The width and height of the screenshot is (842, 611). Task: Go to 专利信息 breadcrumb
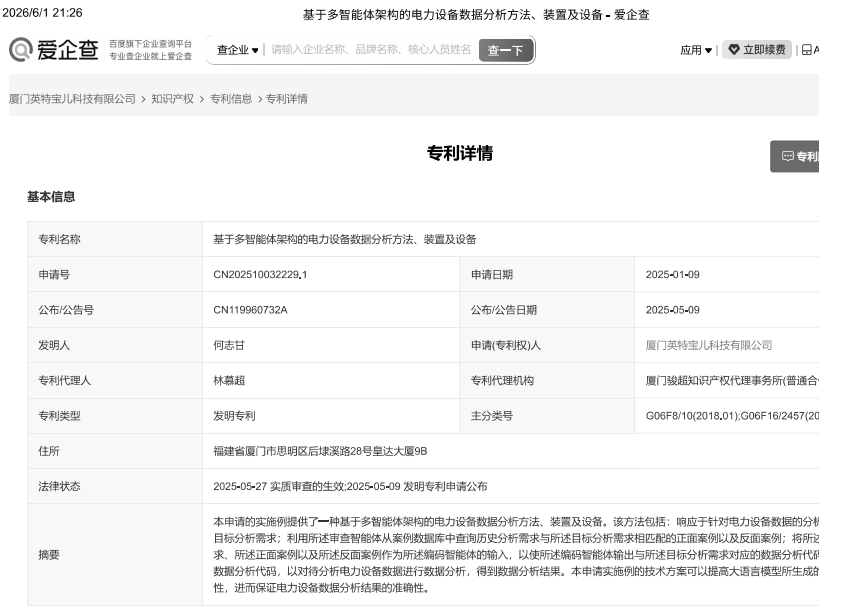(x=231, y=99)
